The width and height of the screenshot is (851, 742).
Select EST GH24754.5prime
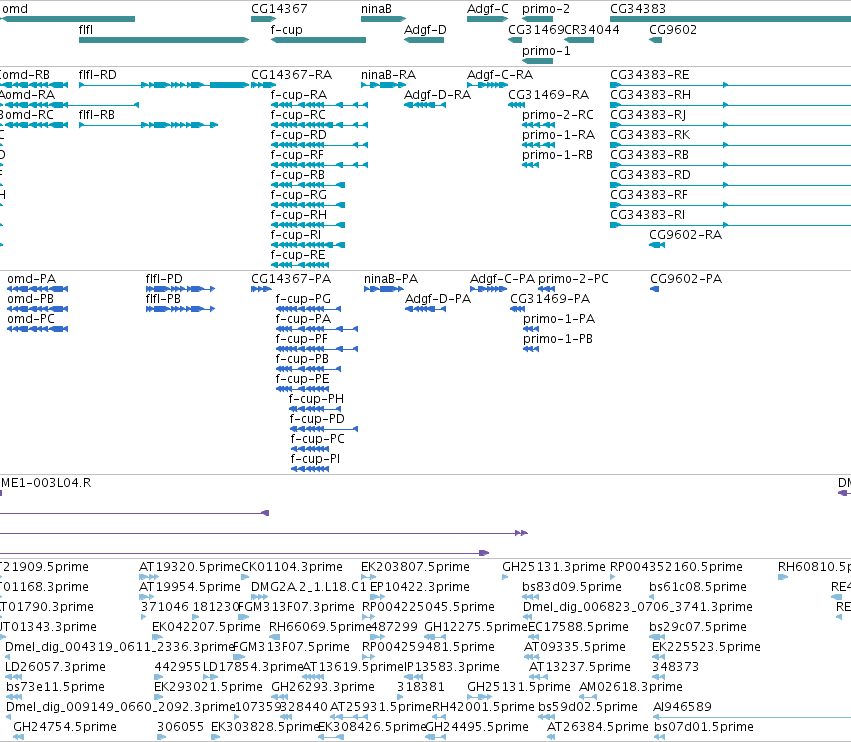[18, 737]
